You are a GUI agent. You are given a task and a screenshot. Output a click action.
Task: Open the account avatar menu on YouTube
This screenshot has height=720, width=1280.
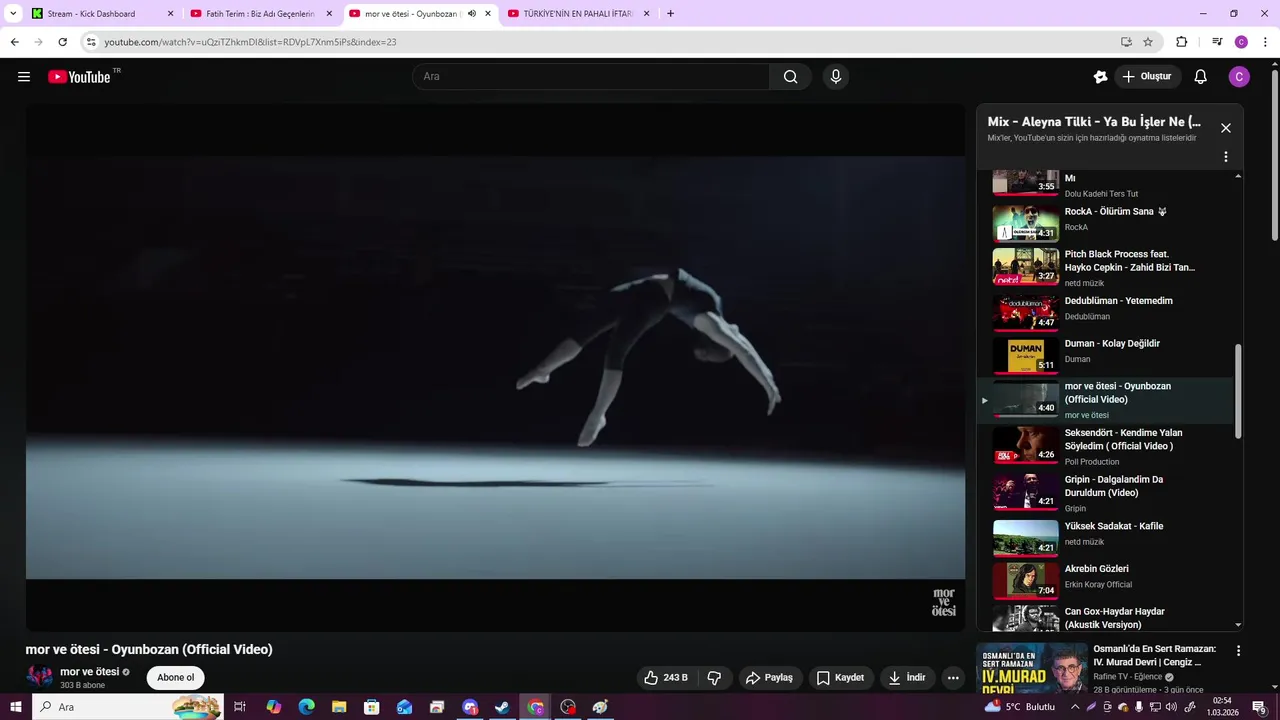pyautogui.click(x=1239, y=77)
